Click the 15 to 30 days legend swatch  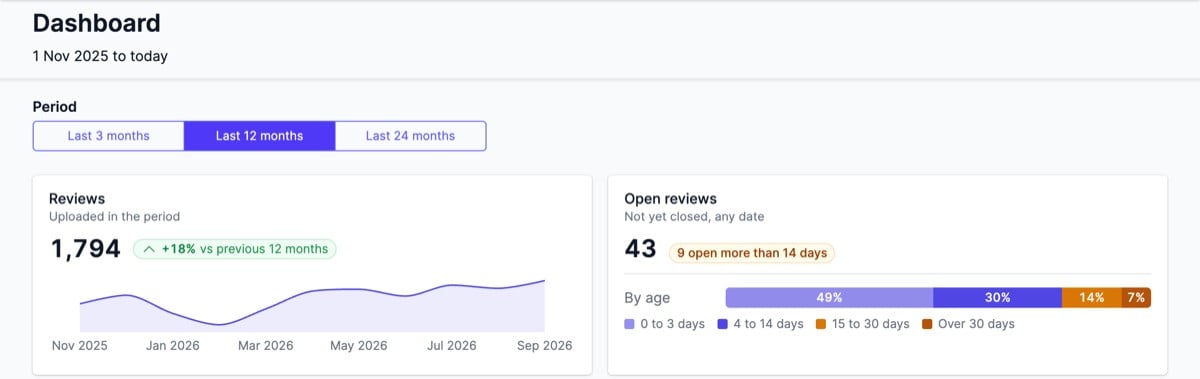tap(820, 324)
